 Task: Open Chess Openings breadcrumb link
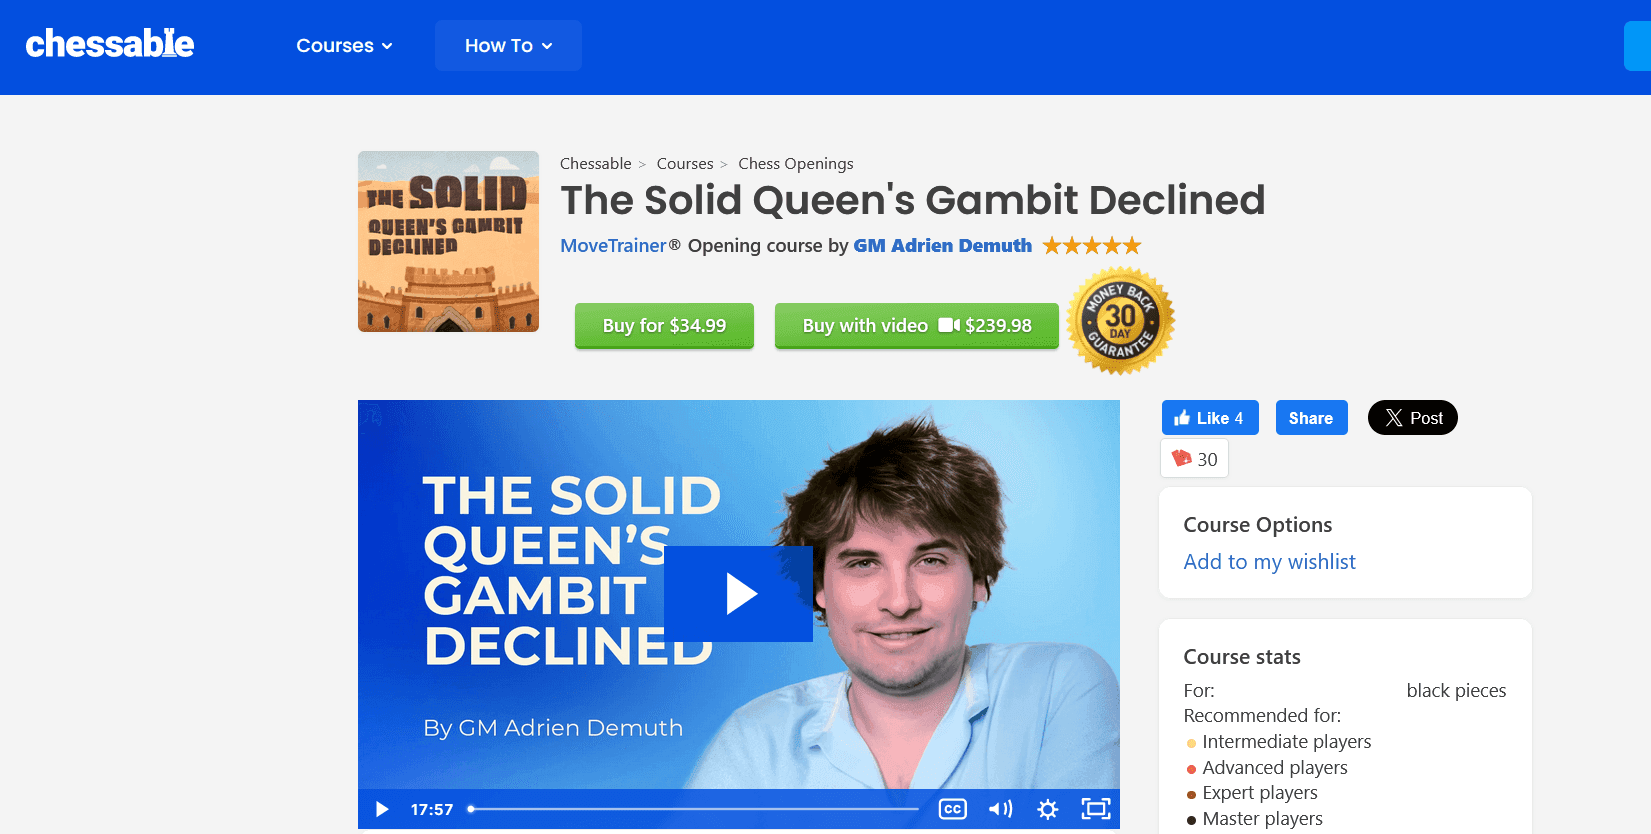pos(796,163)
